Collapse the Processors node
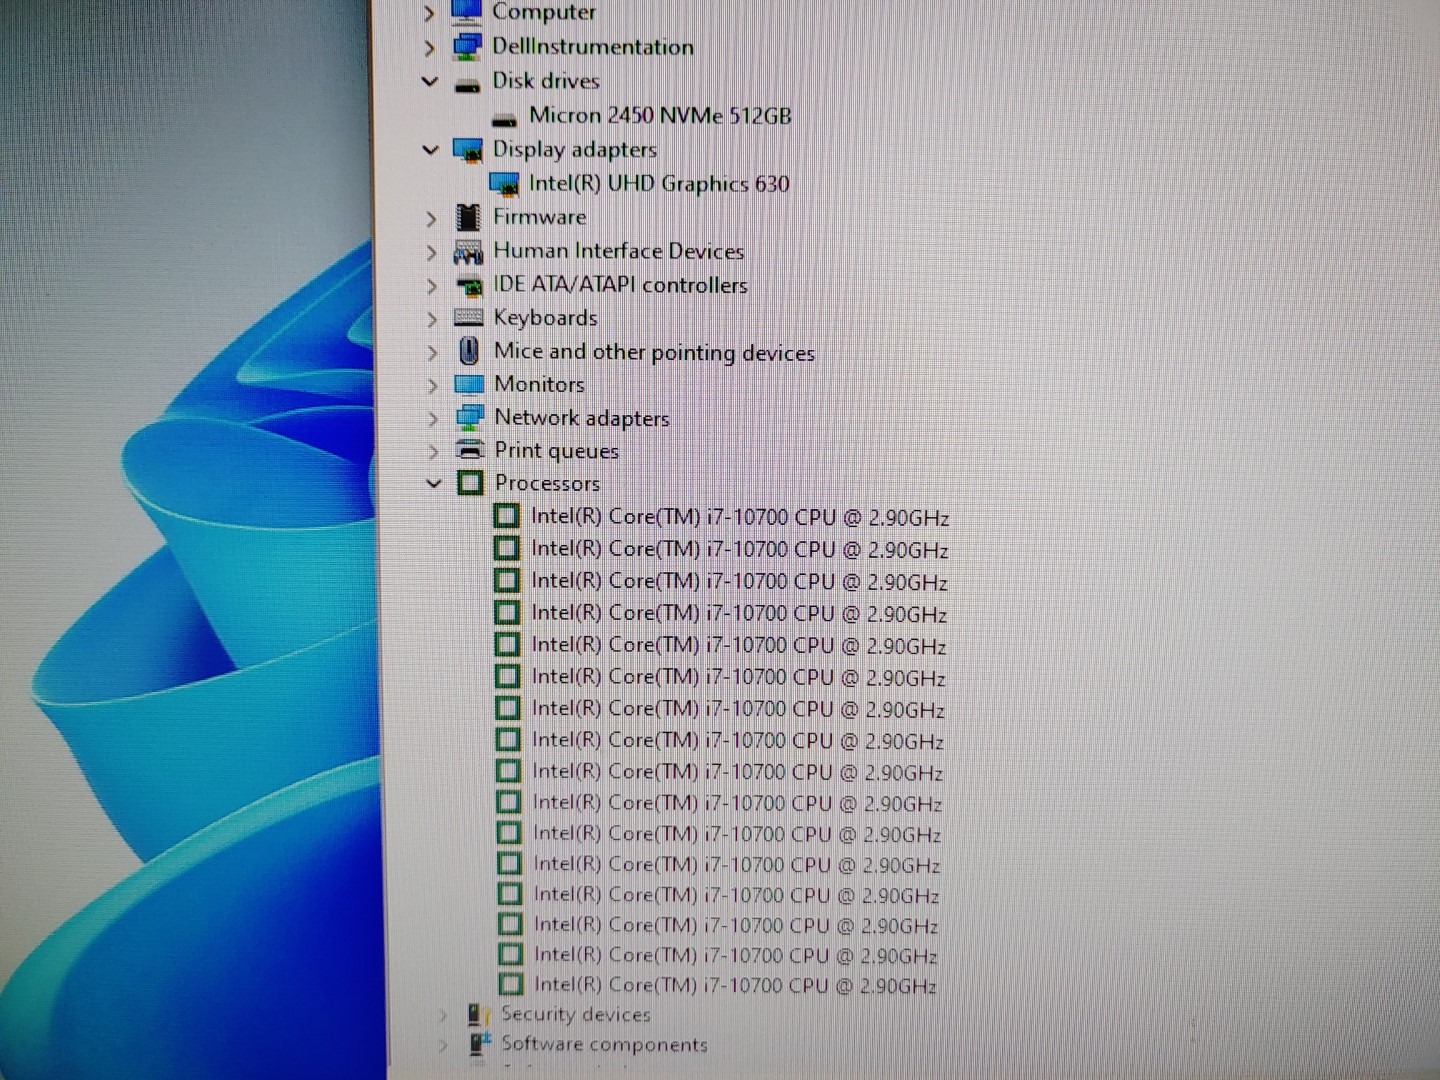 [434, 484]
